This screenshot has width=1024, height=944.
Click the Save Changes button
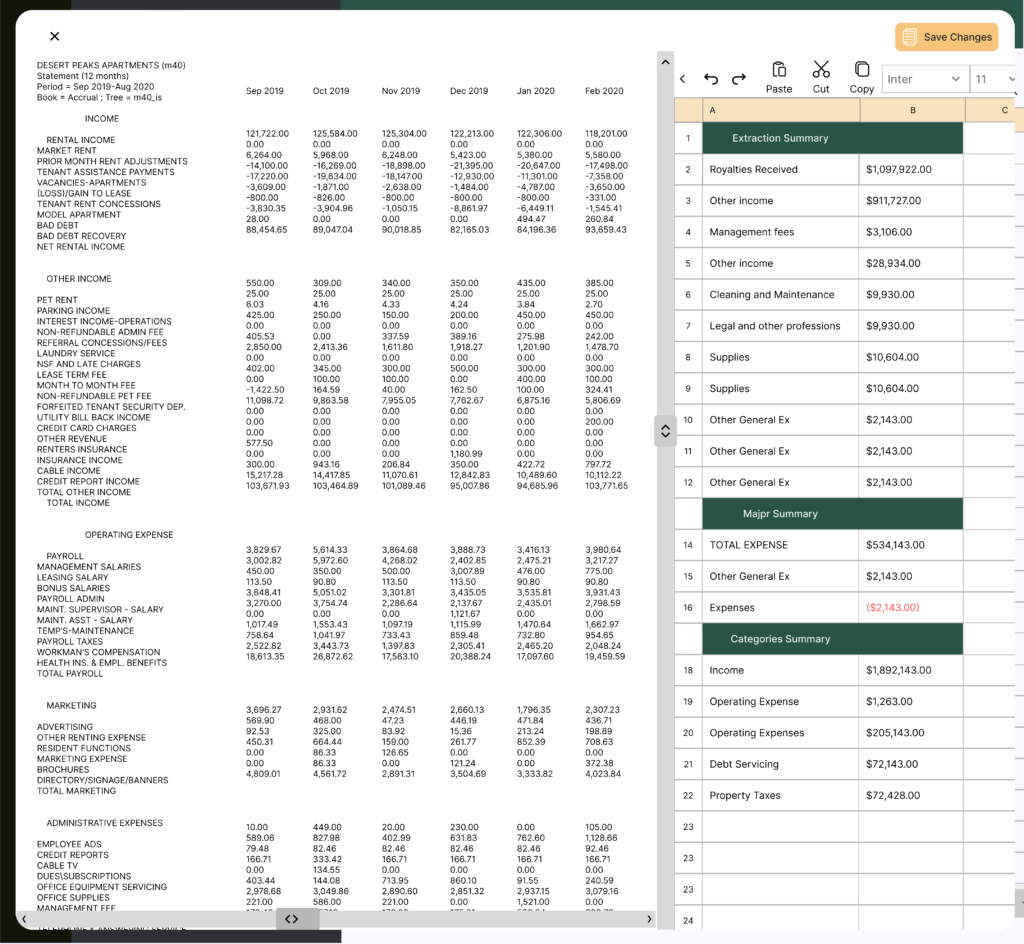946,37
